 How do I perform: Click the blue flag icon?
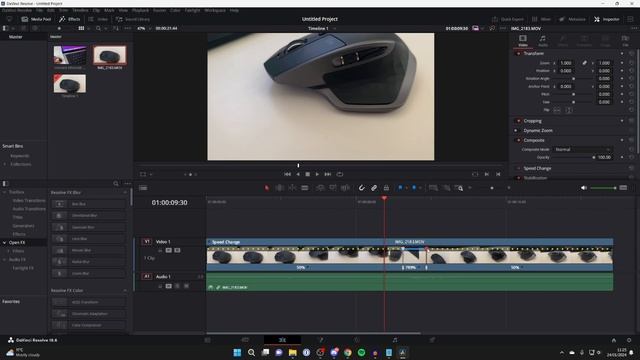point(400,188)
